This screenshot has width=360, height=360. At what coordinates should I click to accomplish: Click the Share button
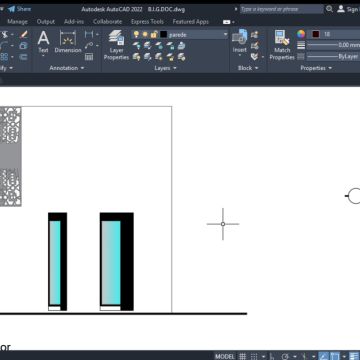(x=19, y=9)
